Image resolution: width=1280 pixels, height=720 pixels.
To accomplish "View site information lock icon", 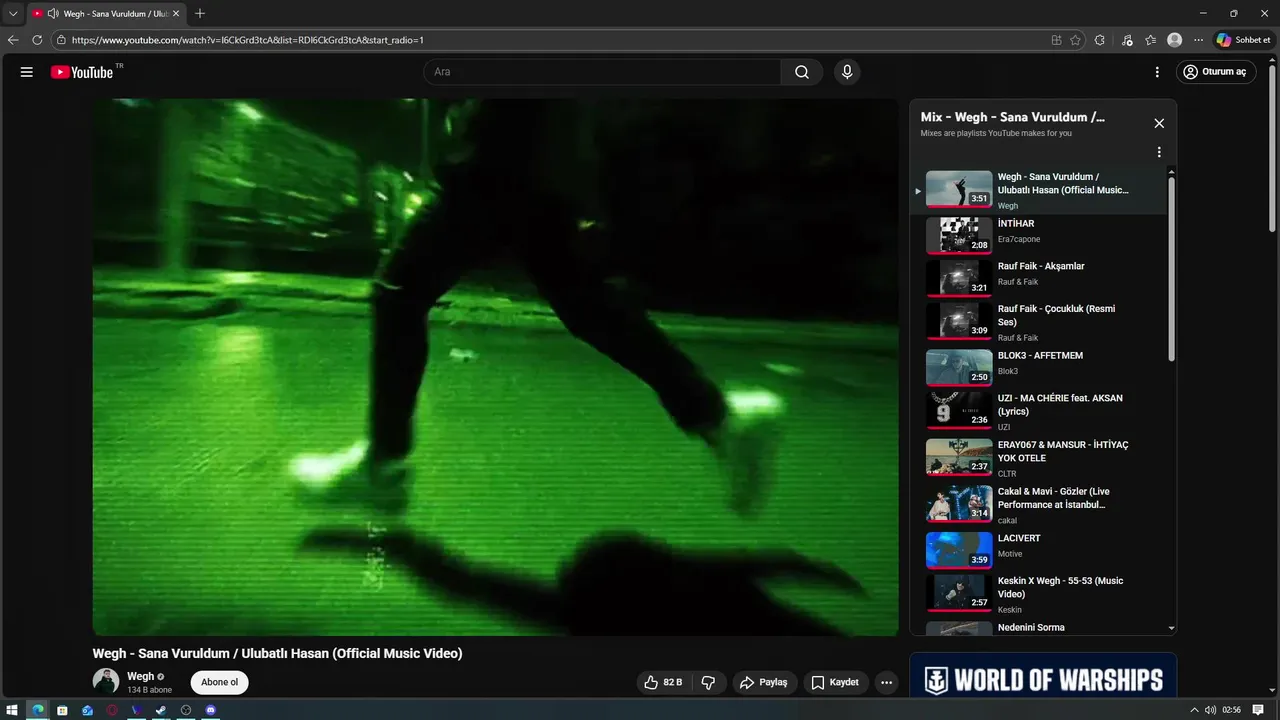I will [x=61, y=40].
